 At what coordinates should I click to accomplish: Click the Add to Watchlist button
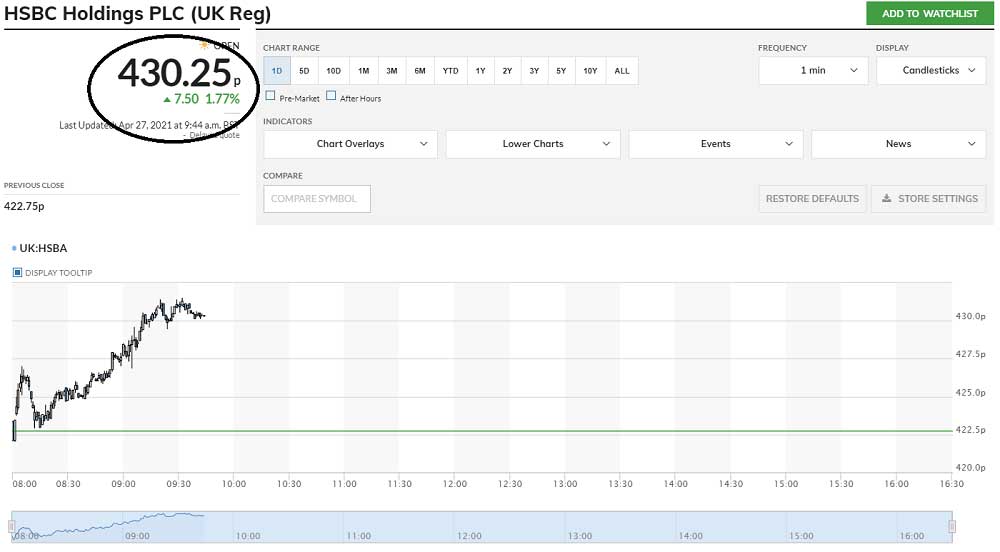[x=930, y=13]
